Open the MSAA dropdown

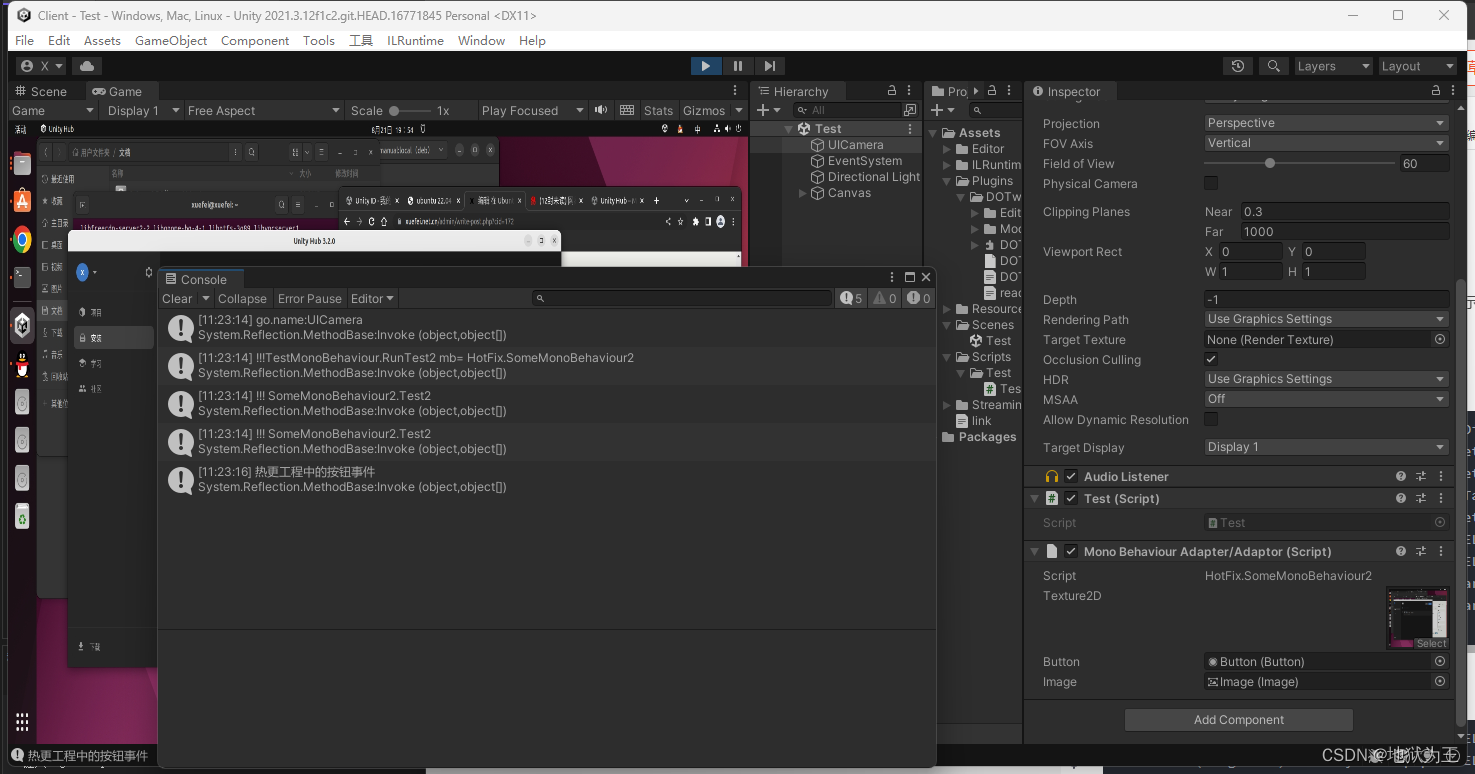(x=1327, y=399)
